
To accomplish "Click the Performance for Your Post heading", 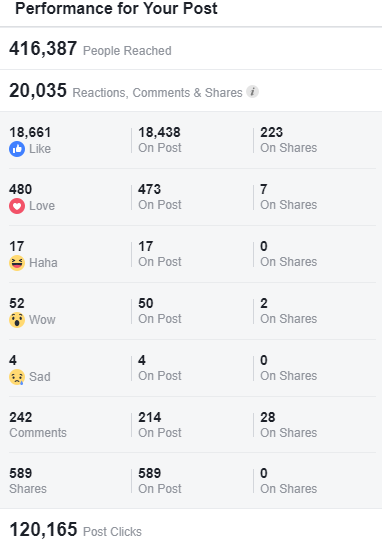I will pos(116,8).
